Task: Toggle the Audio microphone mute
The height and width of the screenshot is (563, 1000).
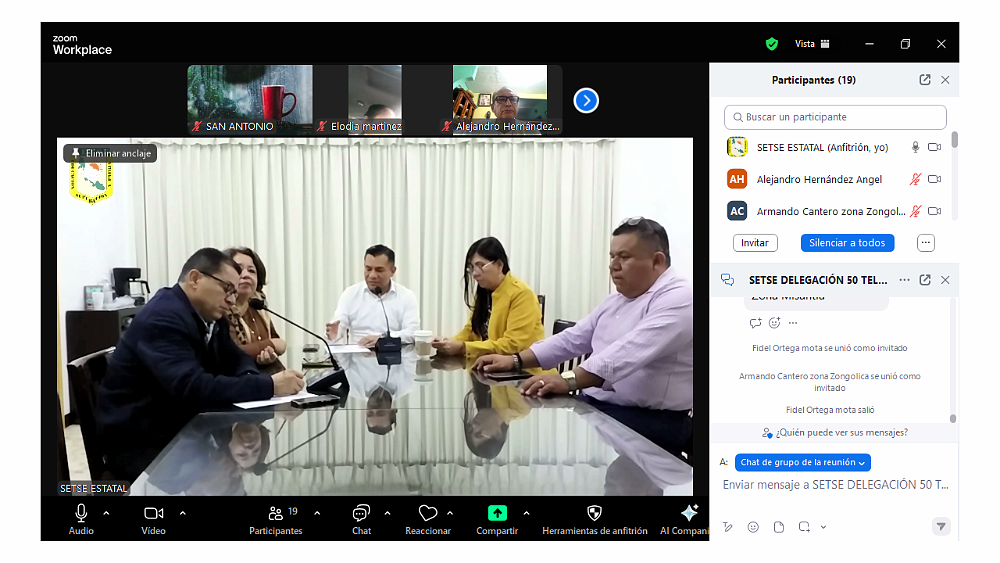Action: (81, 513)
